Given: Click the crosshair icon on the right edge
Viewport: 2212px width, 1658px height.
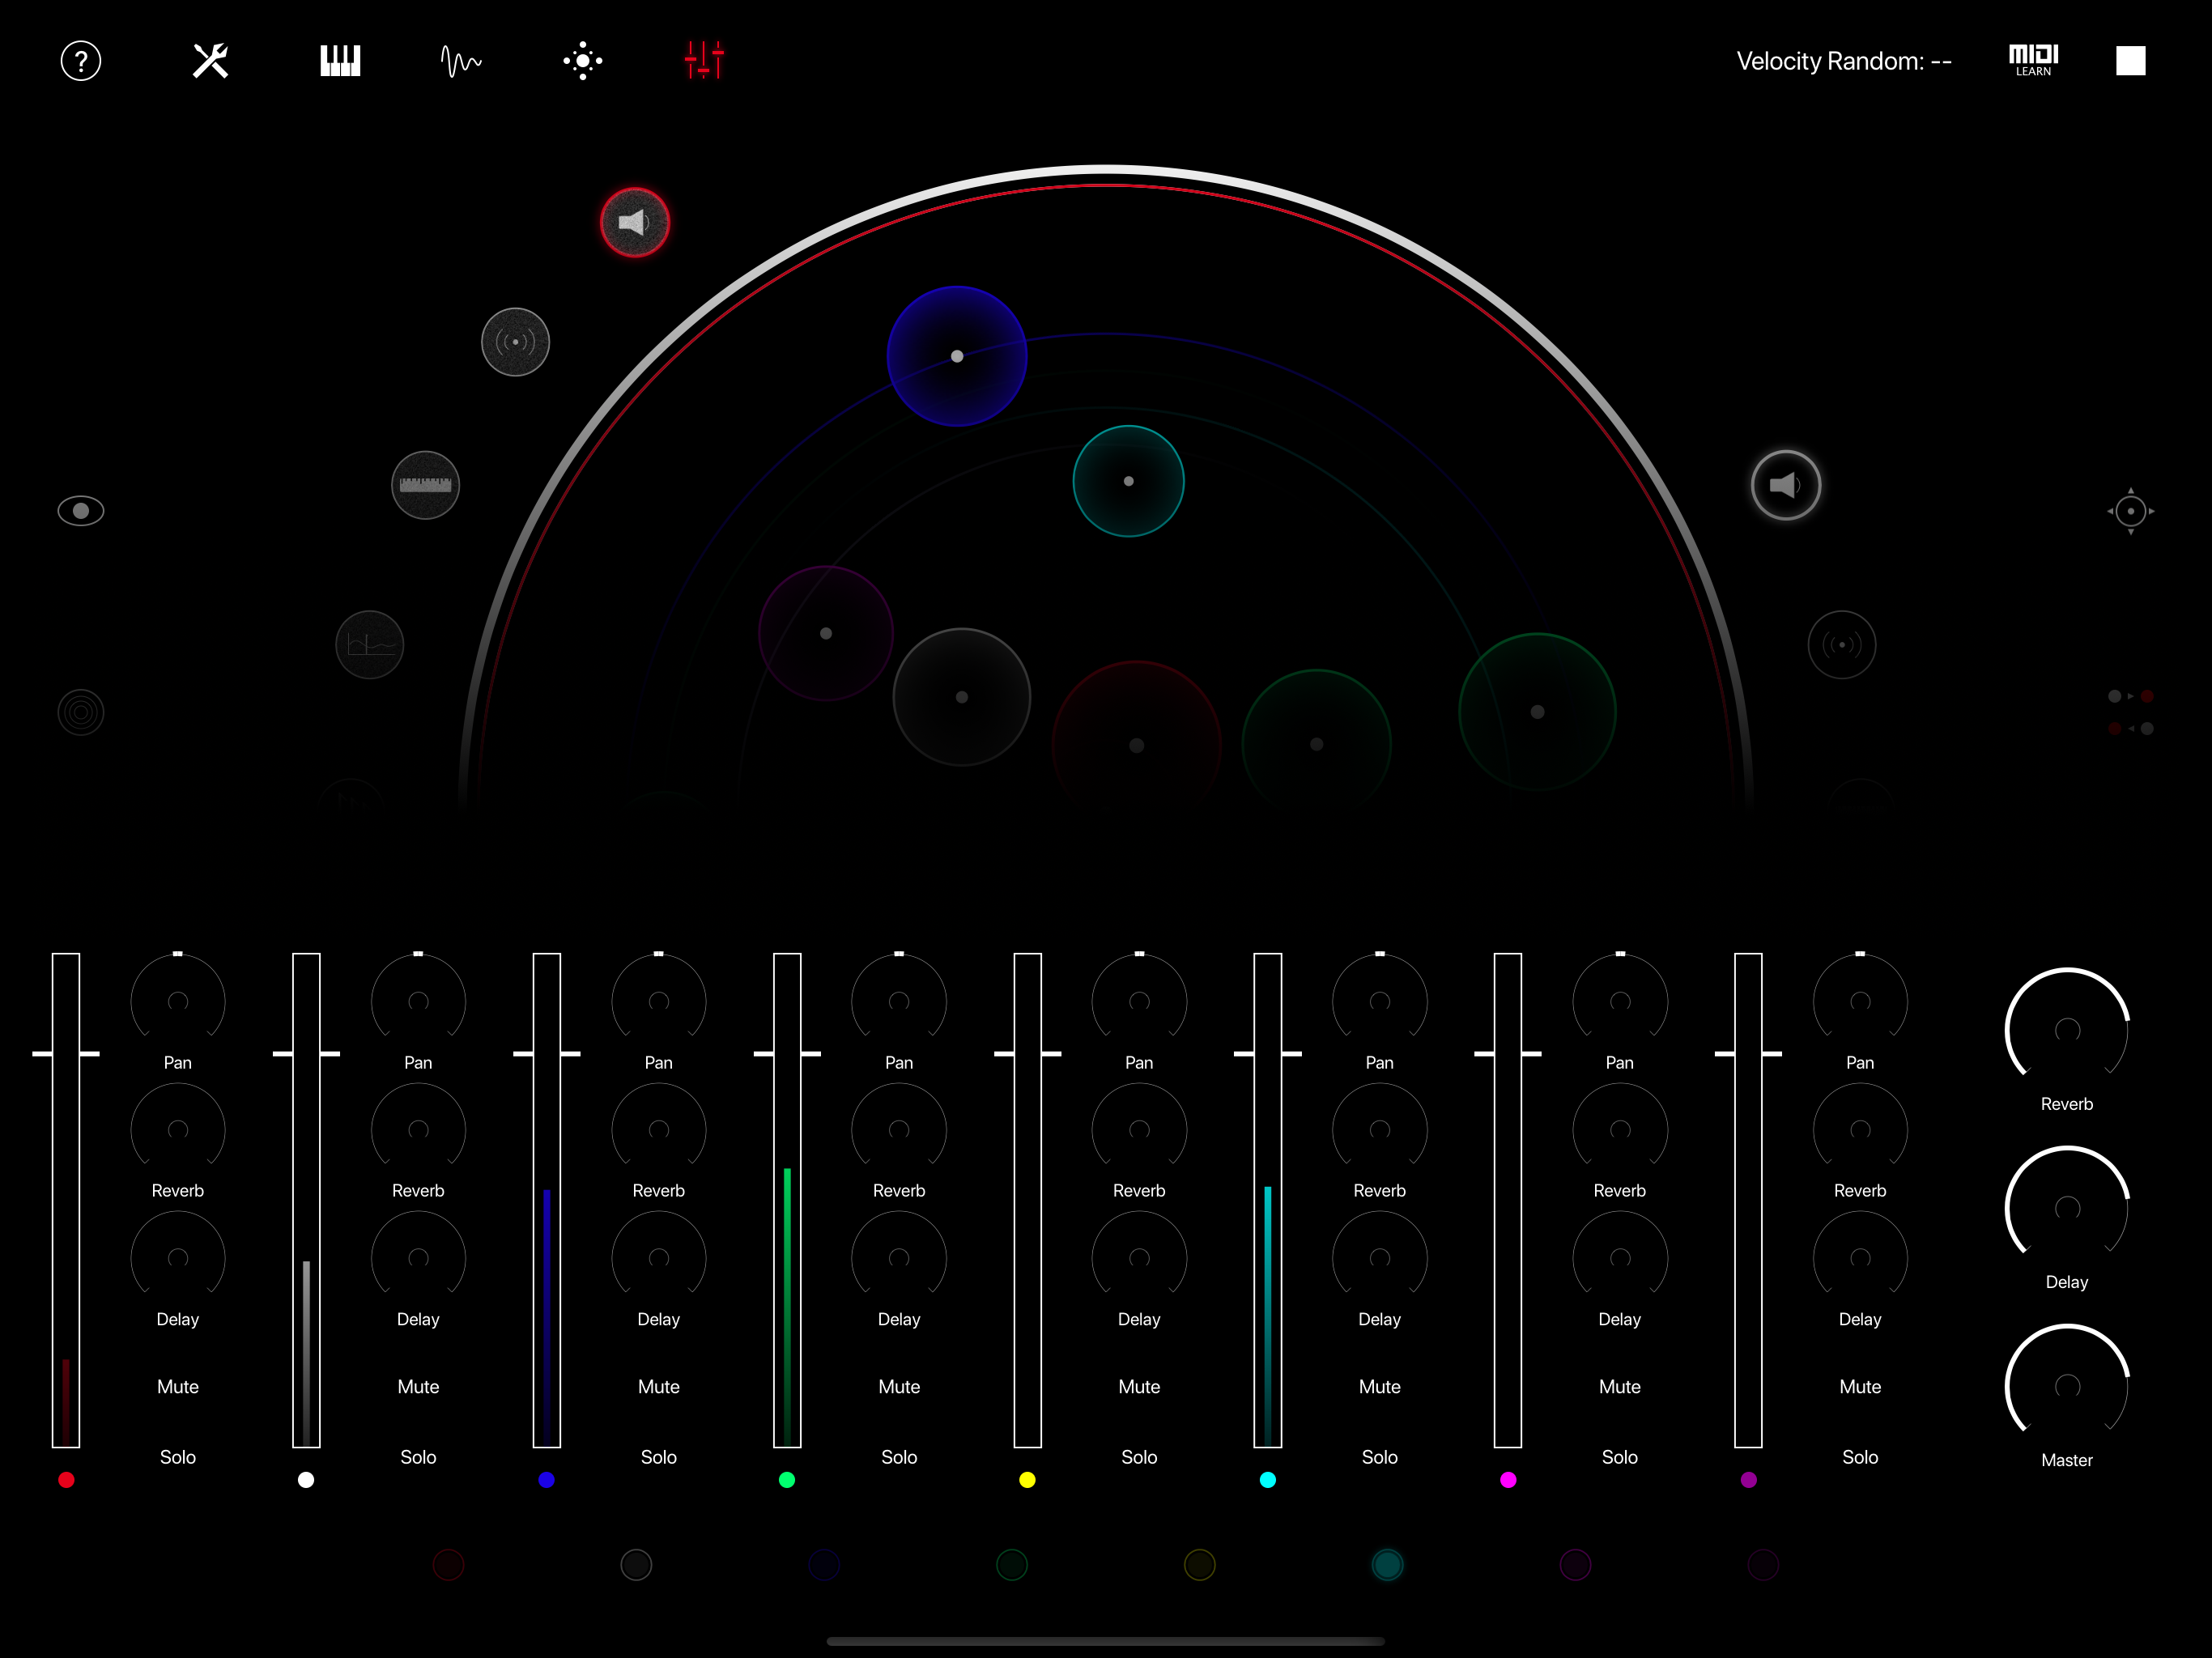Looking at the screenshot, I should (x=2131, y=510).
